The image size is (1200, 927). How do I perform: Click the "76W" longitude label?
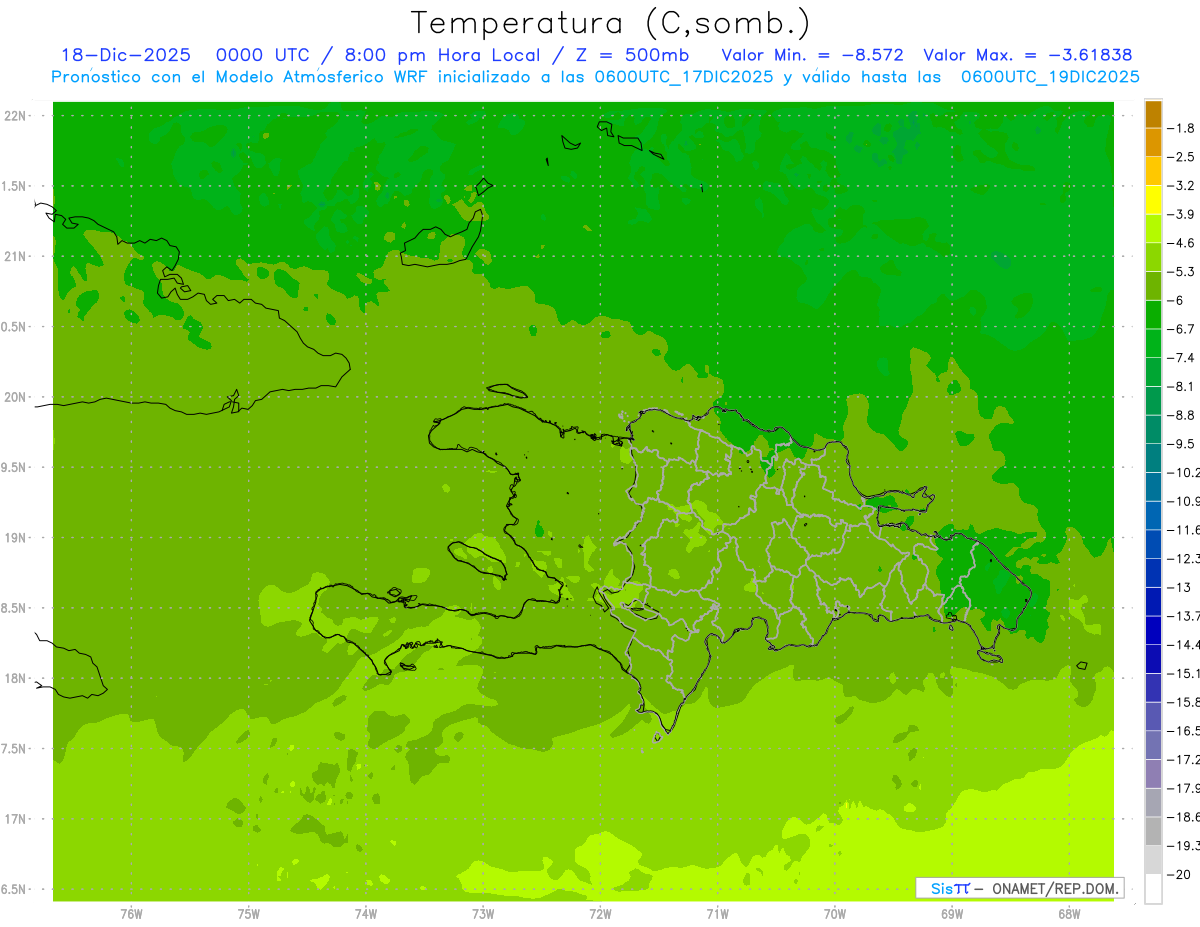coord(131,913)
